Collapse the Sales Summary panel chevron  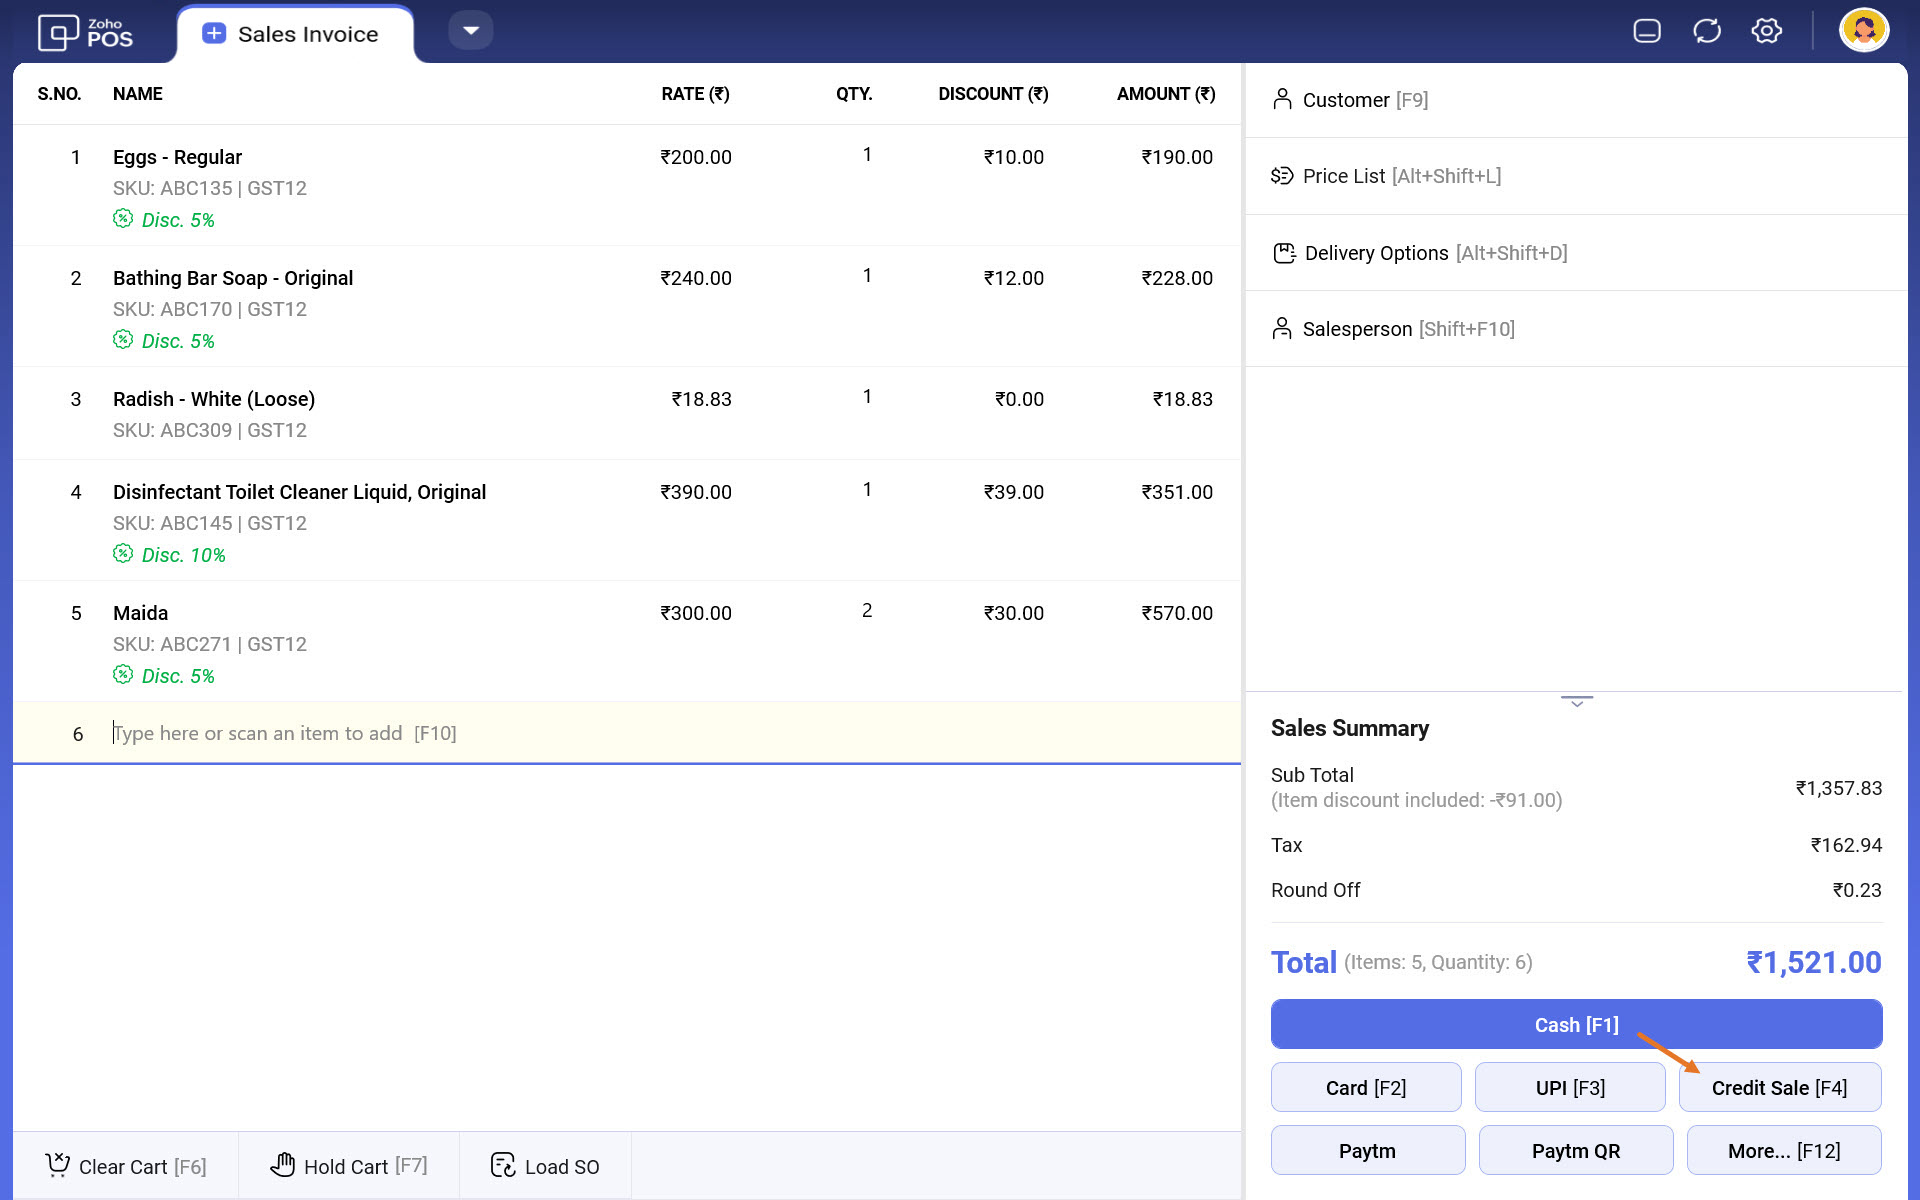1576,702
